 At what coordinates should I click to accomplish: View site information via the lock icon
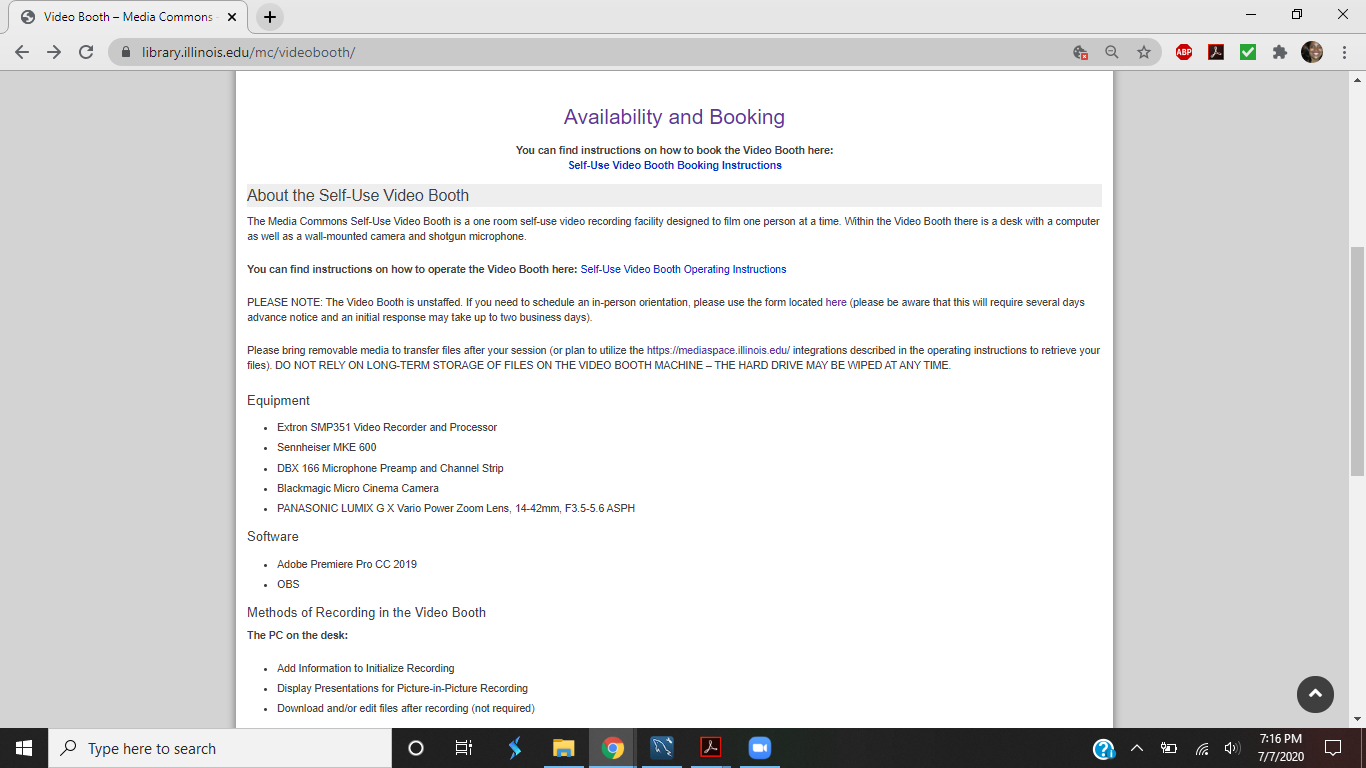click(126, 52)
